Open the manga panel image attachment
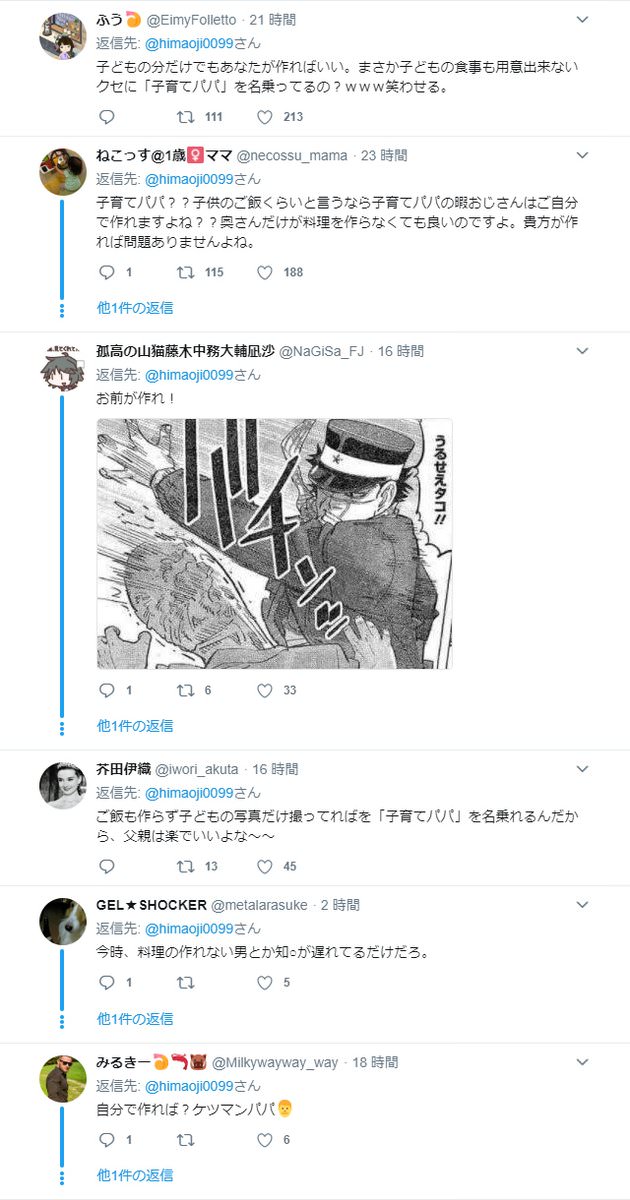The image size is (630, 1200). click(275, 543)
